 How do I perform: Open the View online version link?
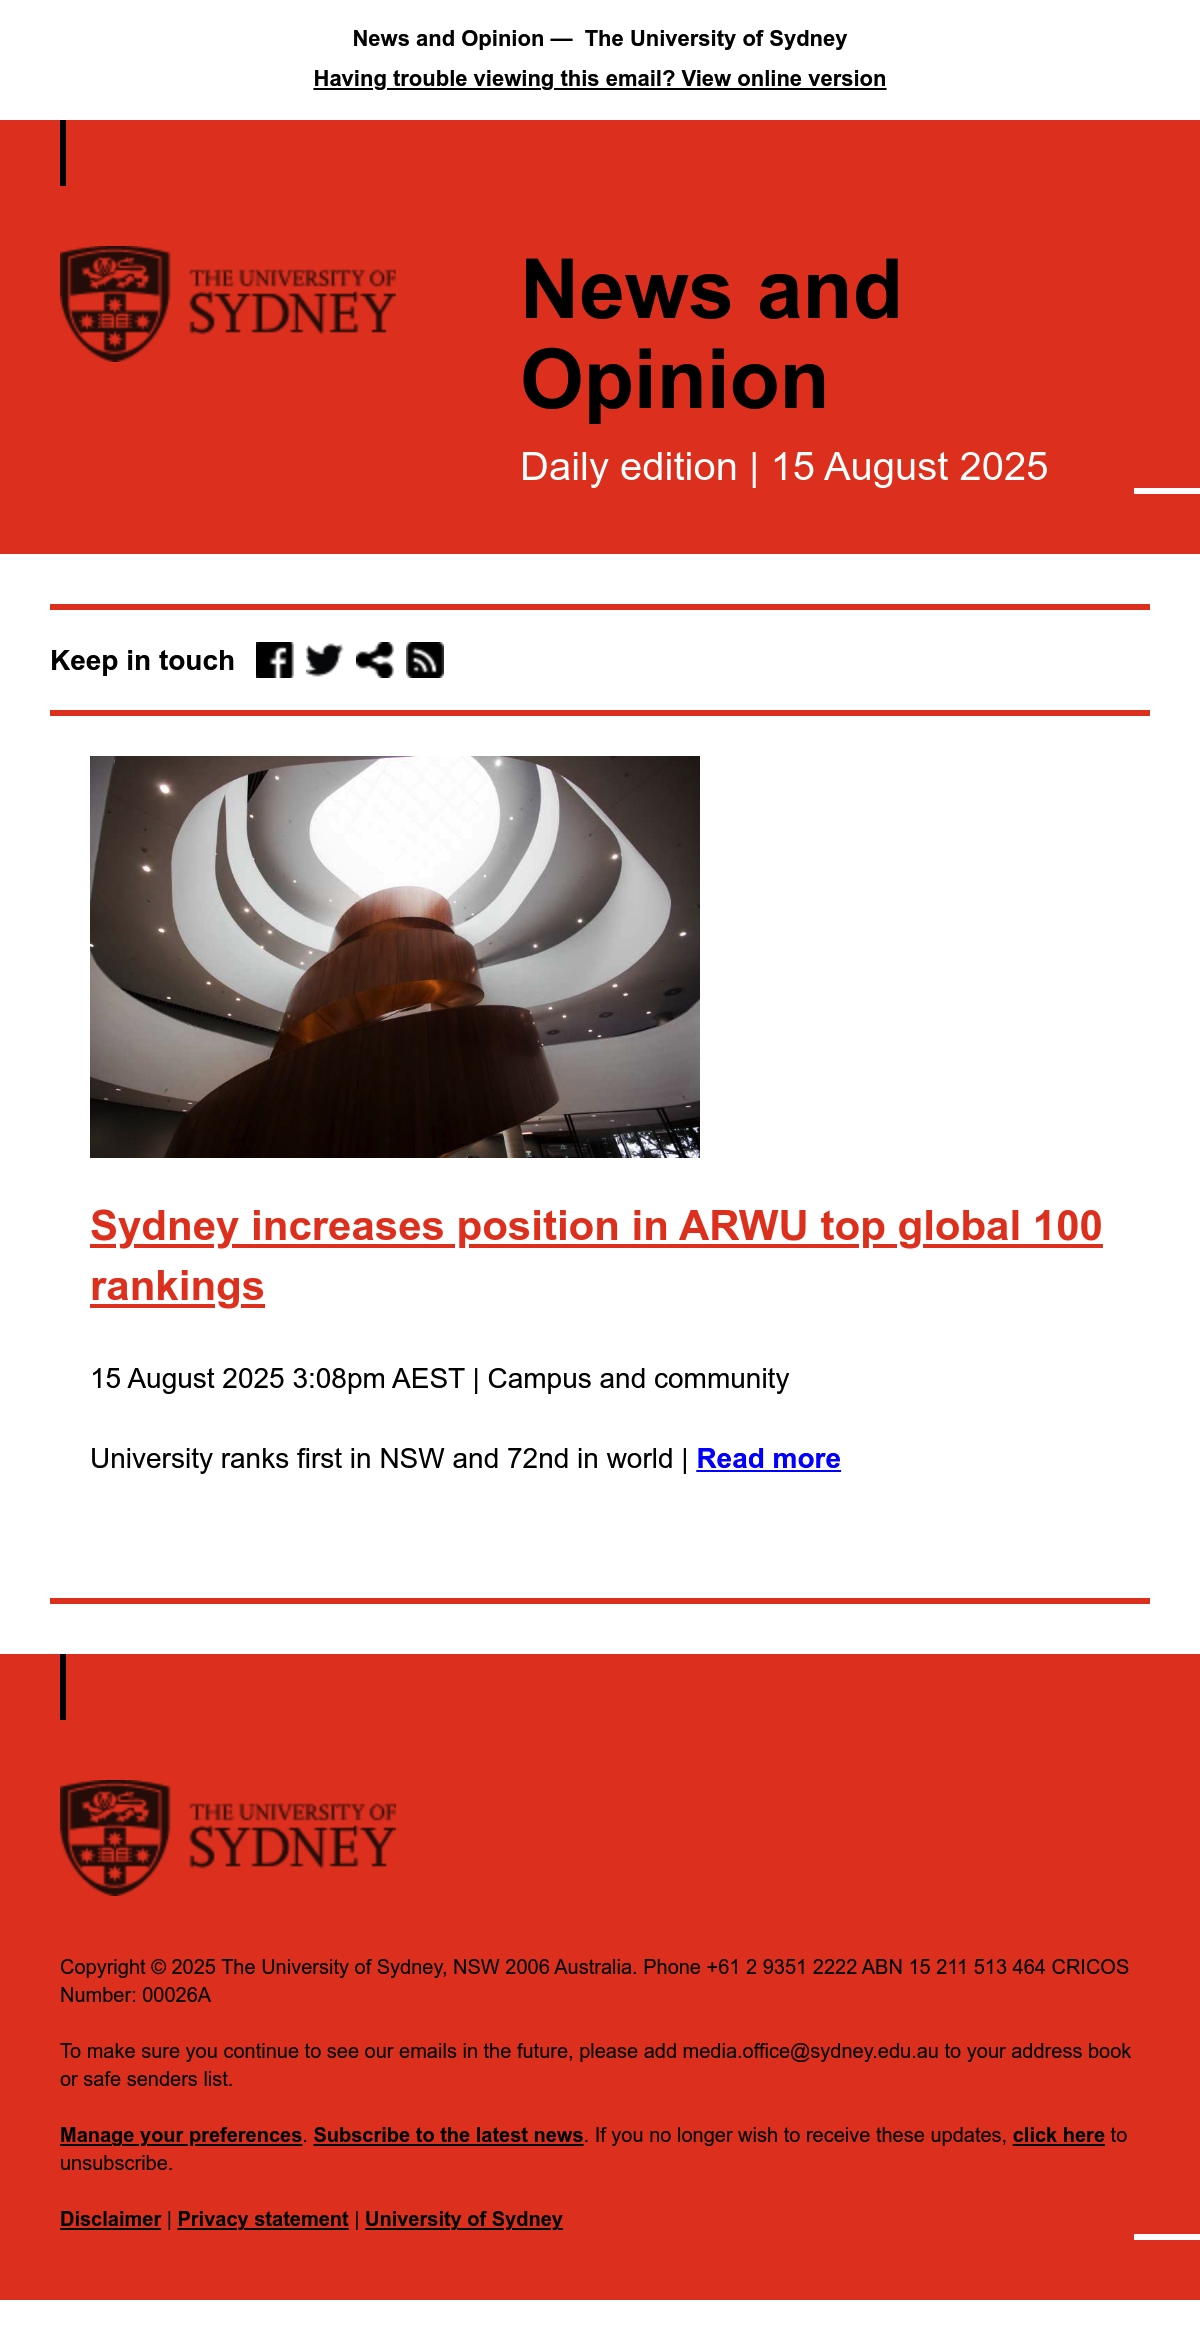point(600,79)
